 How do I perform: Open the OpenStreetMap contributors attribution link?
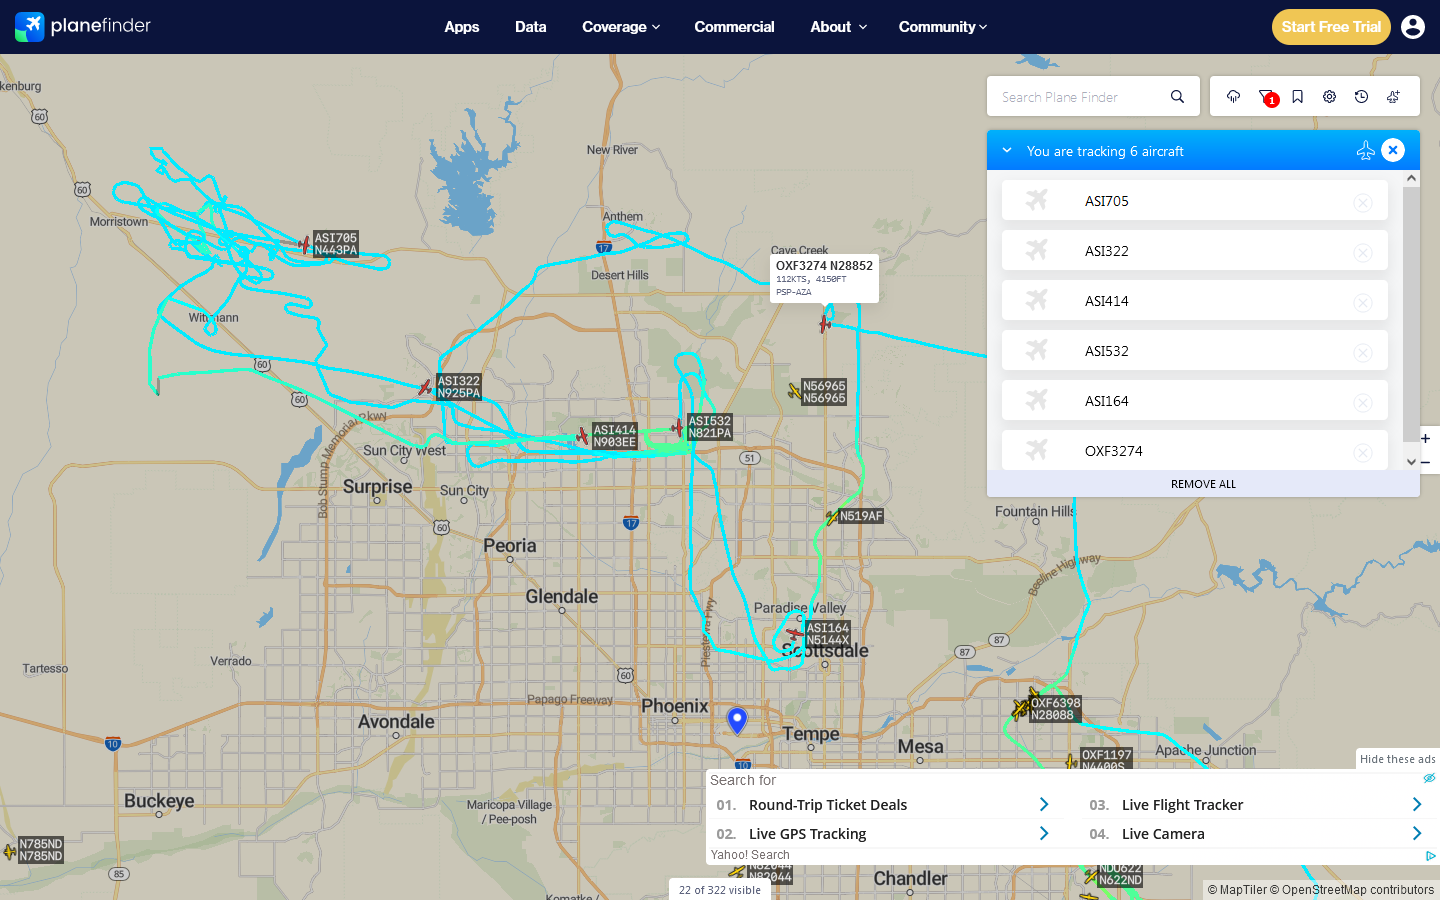[1352, 890]
